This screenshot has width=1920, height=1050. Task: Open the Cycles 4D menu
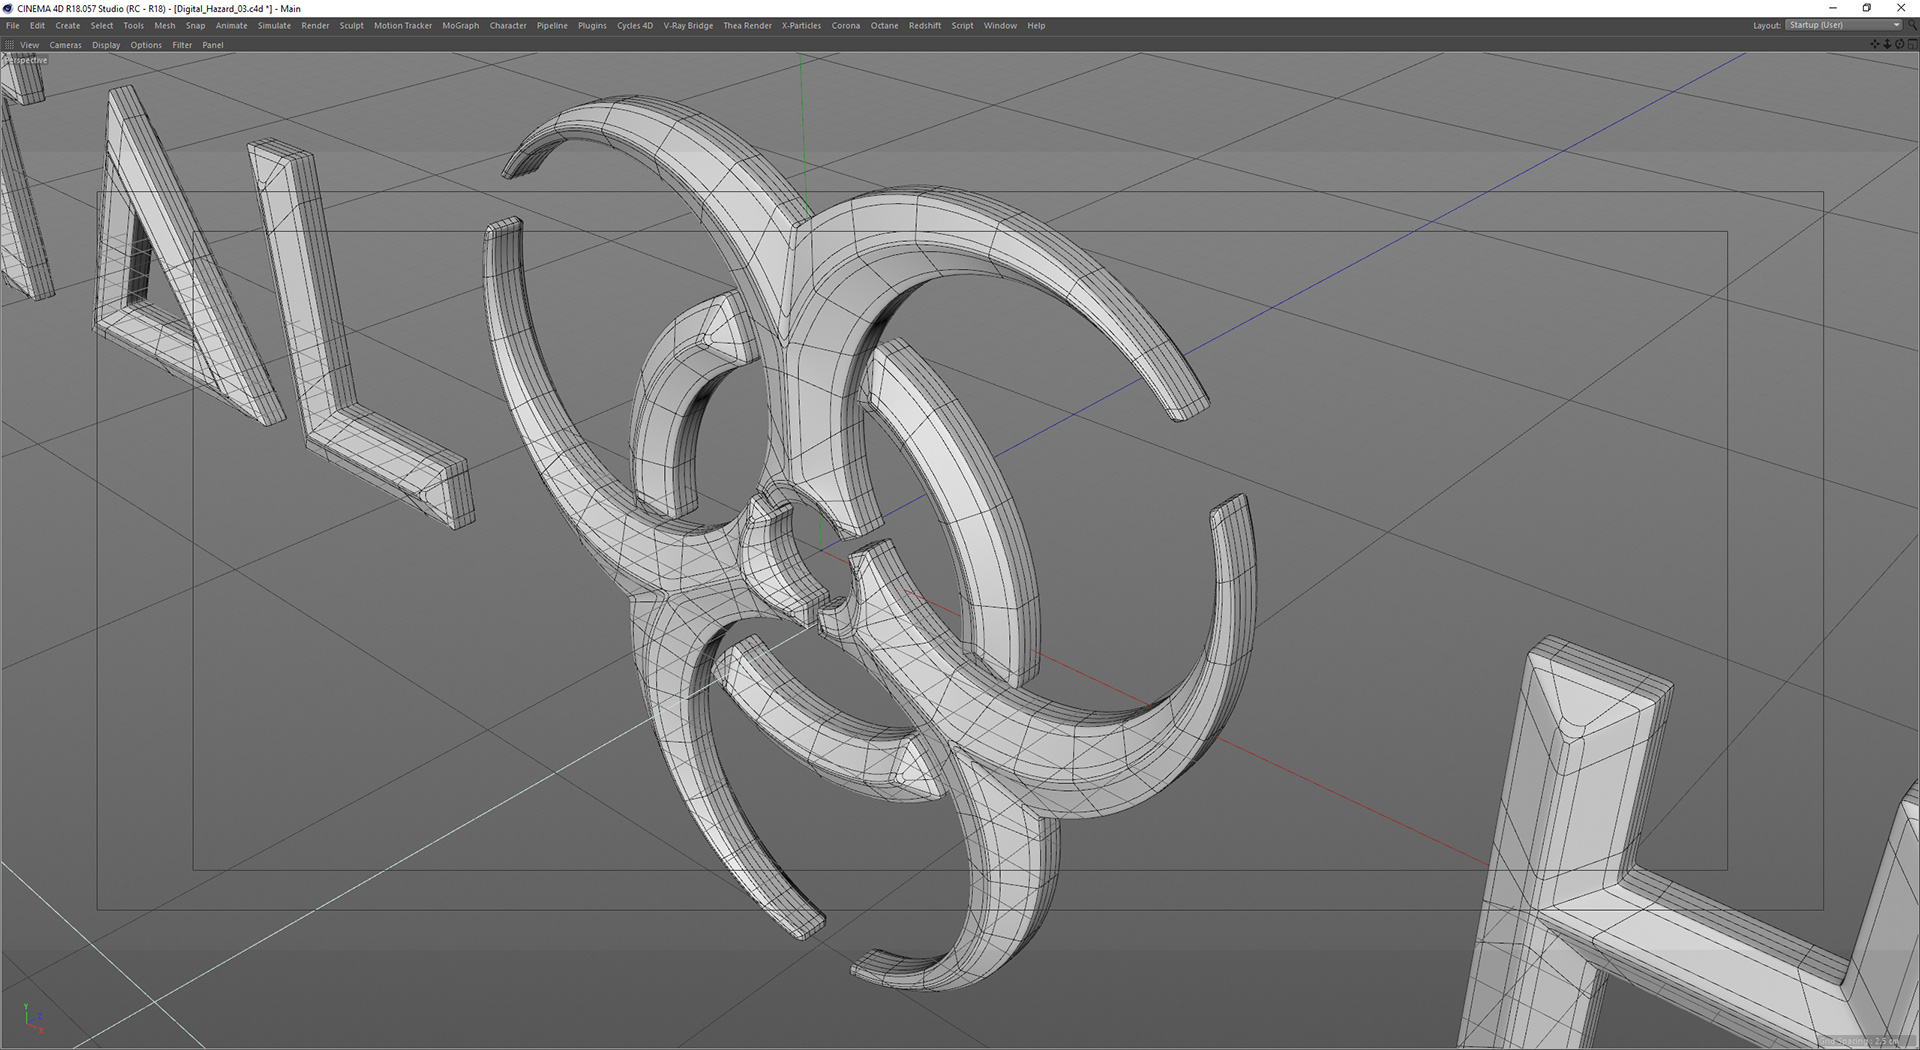tap(635, 26)
